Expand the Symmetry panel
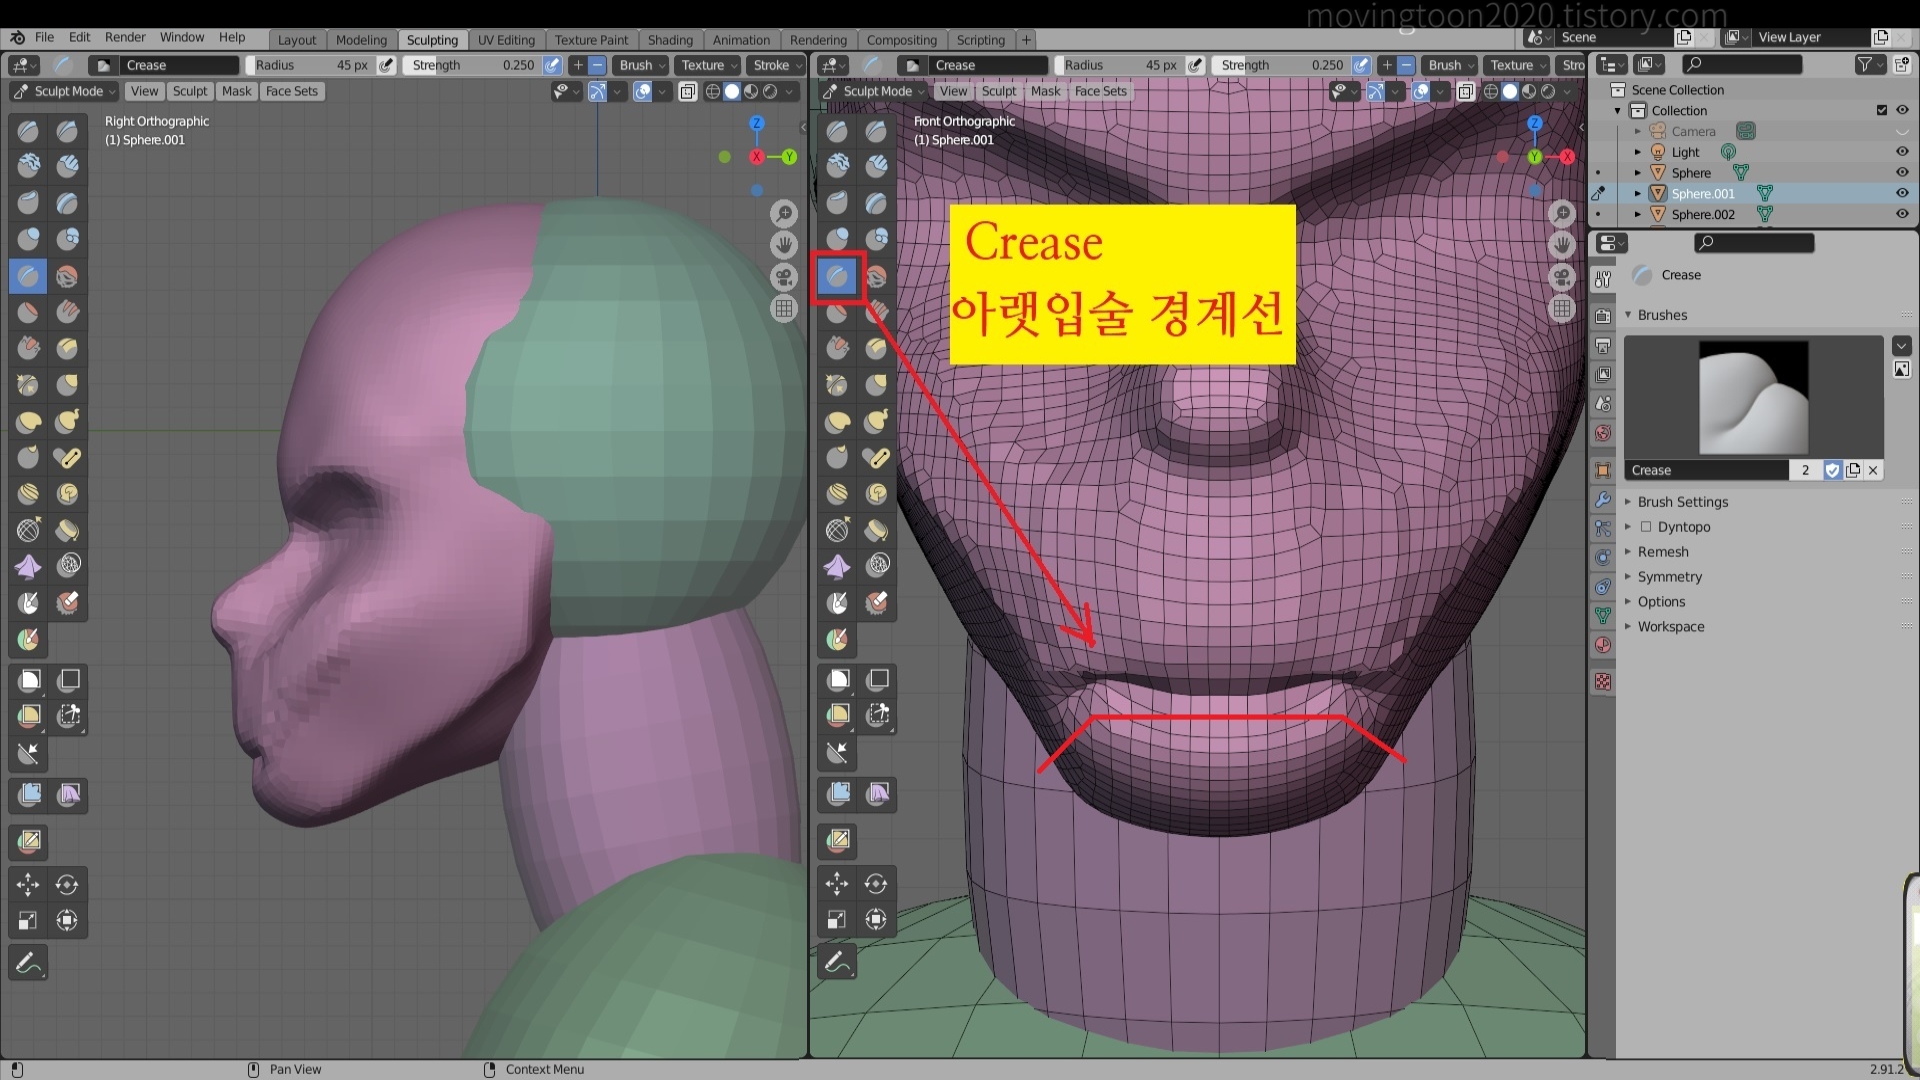This screenshot has height=1080, width=1920. [x=1669, y=577]
